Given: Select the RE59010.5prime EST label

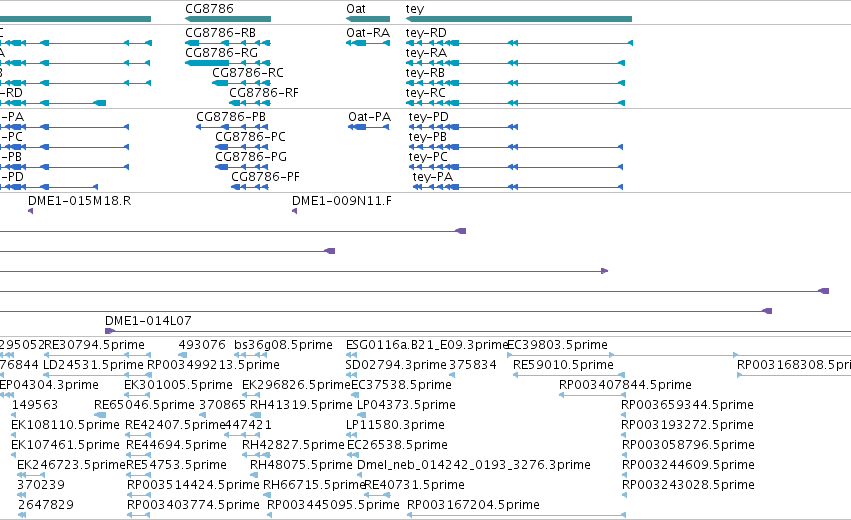Looking at the screenshot, I should click(563, 365).
